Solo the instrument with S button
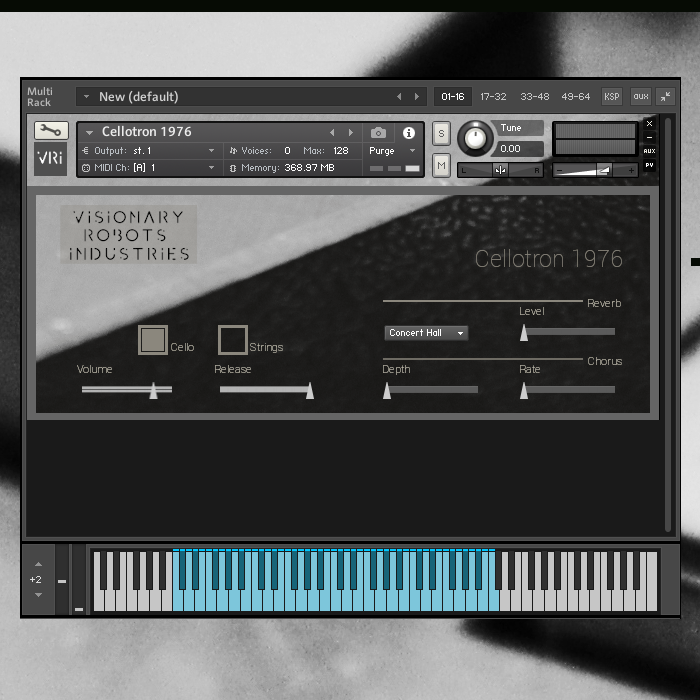This screenshot has height=700, width=700. pos(441,134)
